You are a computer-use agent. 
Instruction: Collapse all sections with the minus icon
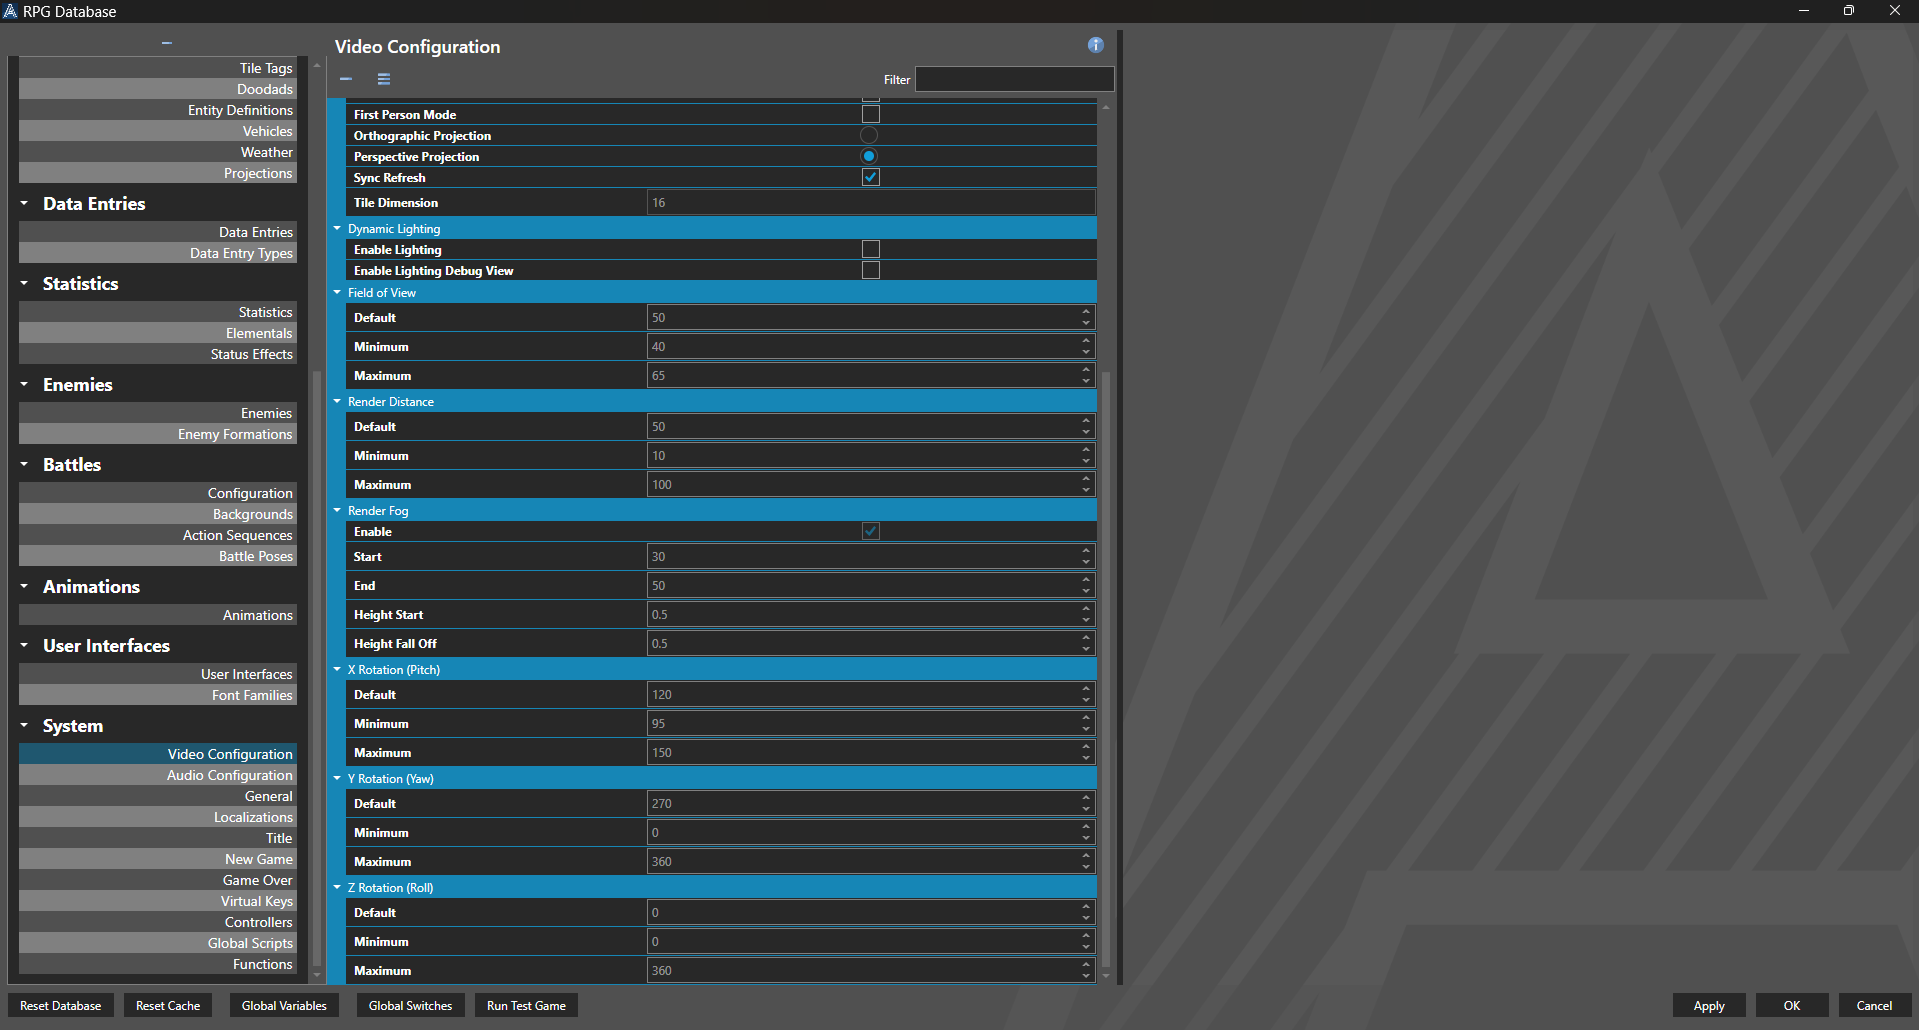click(345, 79)
